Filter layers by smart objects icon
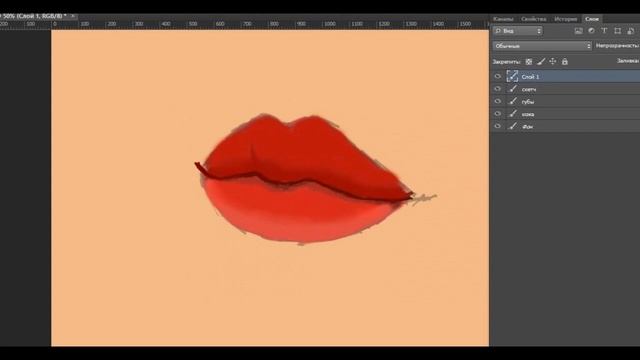The height and width of the screenshot is (360, 640). [631, 31]
